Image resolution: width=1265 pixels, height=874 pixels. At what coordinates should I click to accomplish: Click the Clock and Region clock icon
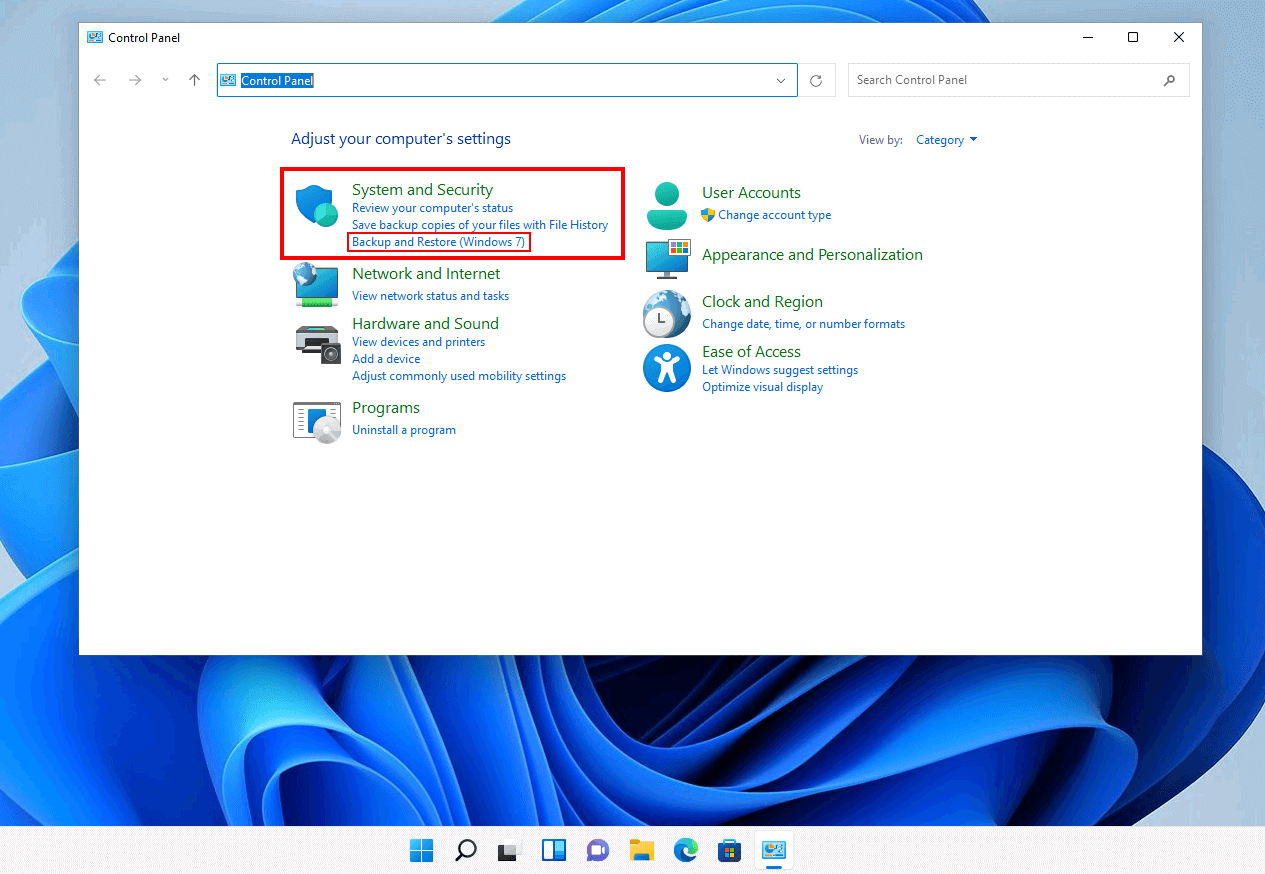click(x=666, y=313)
